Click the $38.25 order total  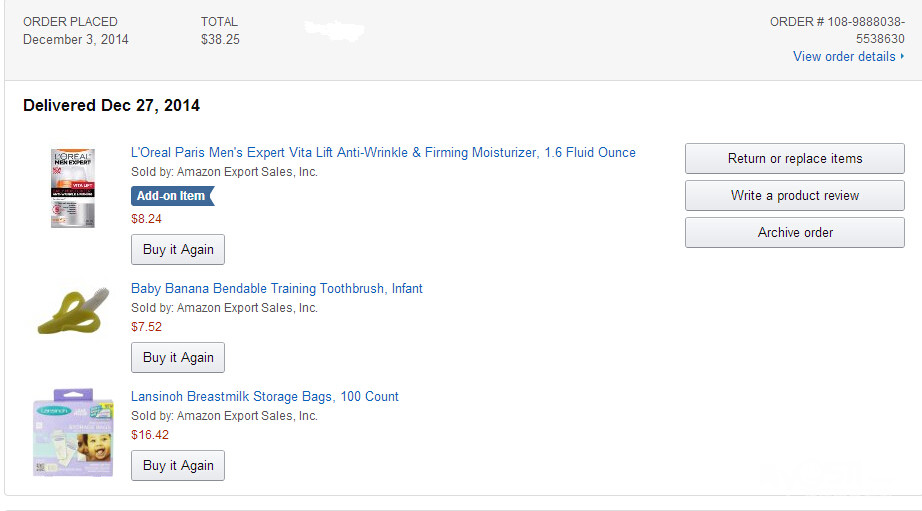(220, 40)
